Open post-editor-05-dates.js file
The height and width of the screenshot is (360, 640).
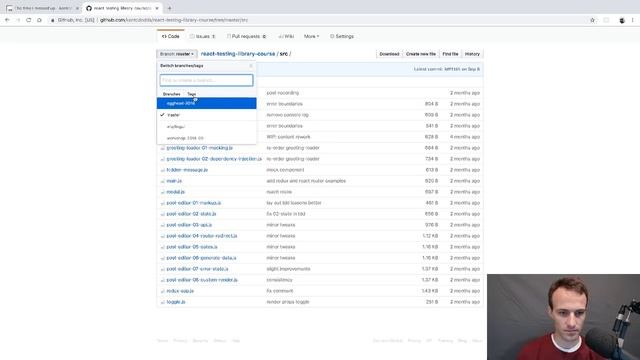pos(192,247)
